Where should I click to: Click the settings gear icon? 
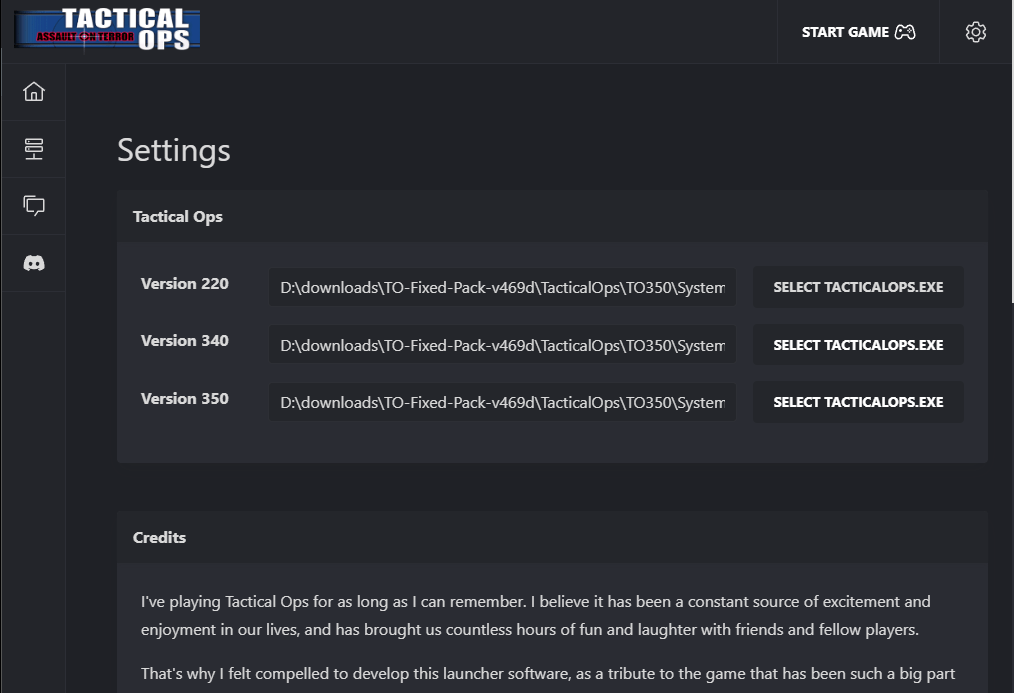coord(976,32)
